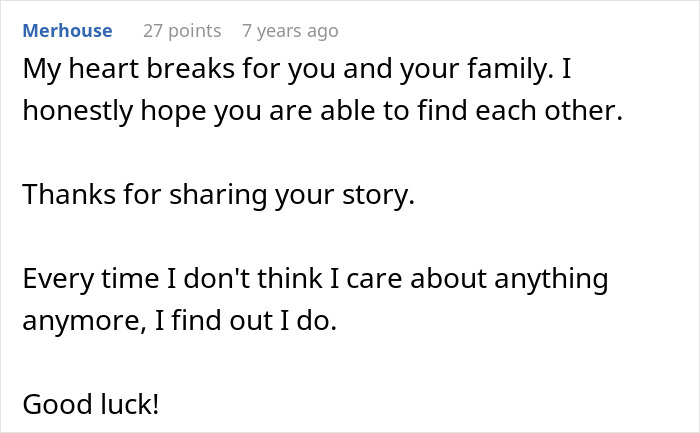
Task: Click the 7 years ago timestamp
Action: [290, 31]
